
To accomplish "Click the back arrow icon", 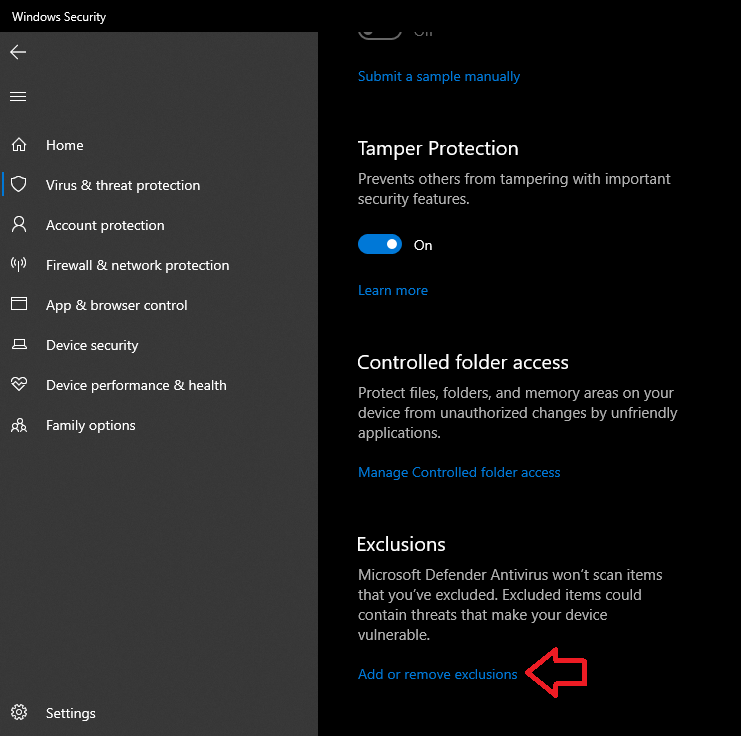I will coord(18,52).
